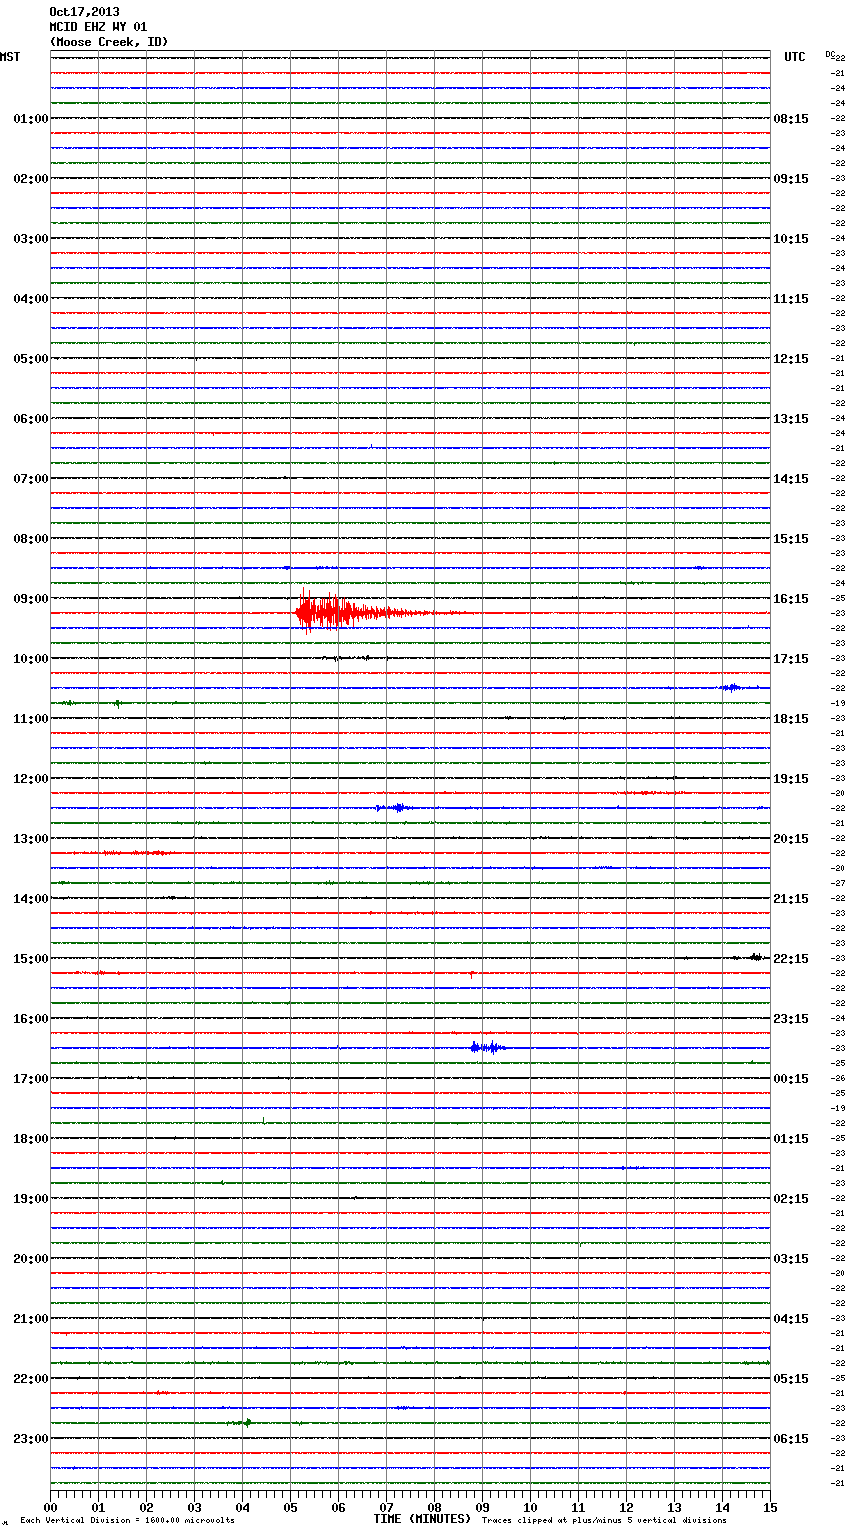Select the station code MCID EHZ WY 01

point(98,27)
